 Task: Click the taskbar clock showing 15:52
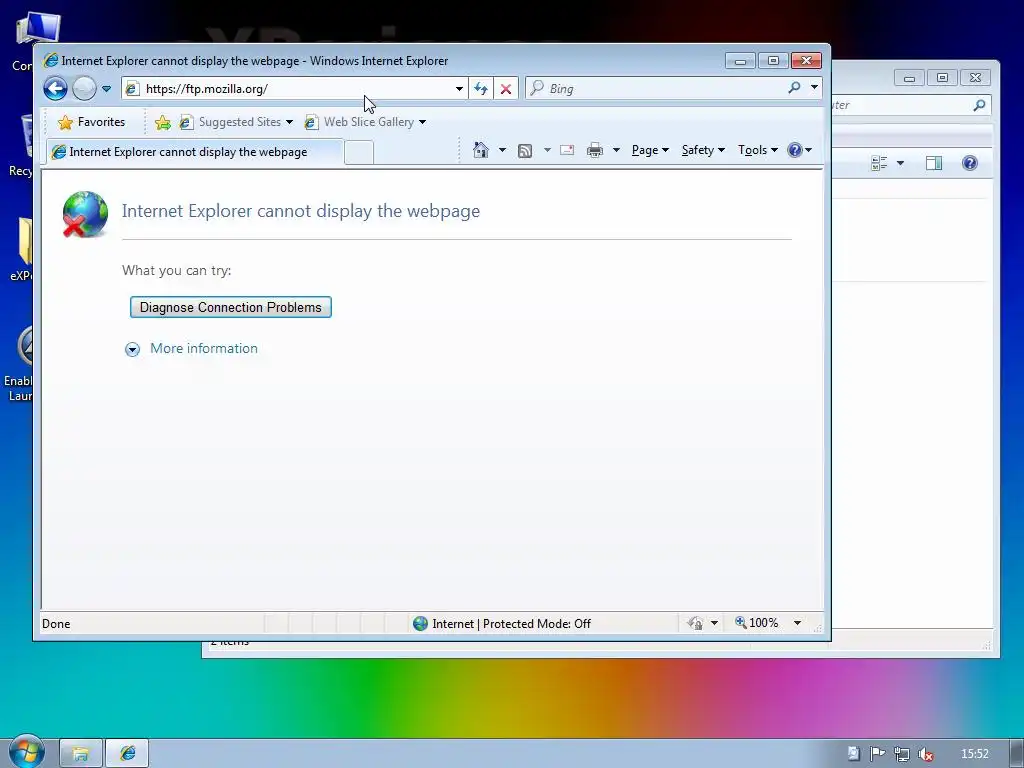pyautogui.click(x=974, y=754)
